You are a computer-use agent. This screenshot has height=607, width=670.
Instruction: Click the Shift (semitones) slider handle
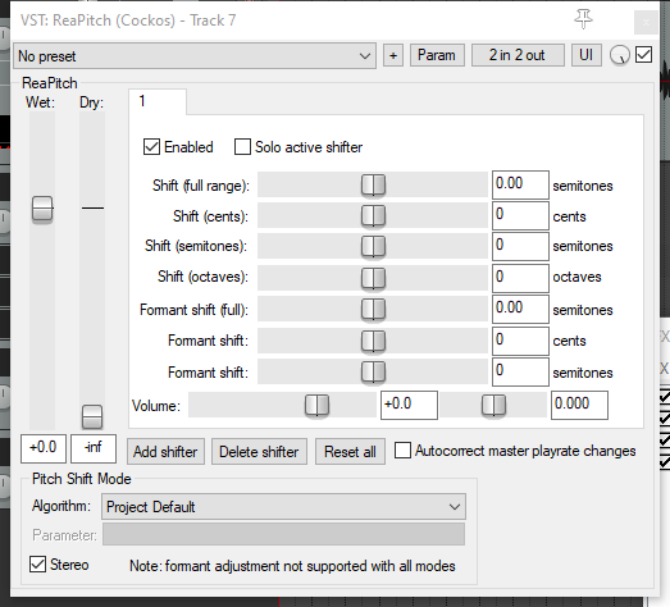[373, 246]
